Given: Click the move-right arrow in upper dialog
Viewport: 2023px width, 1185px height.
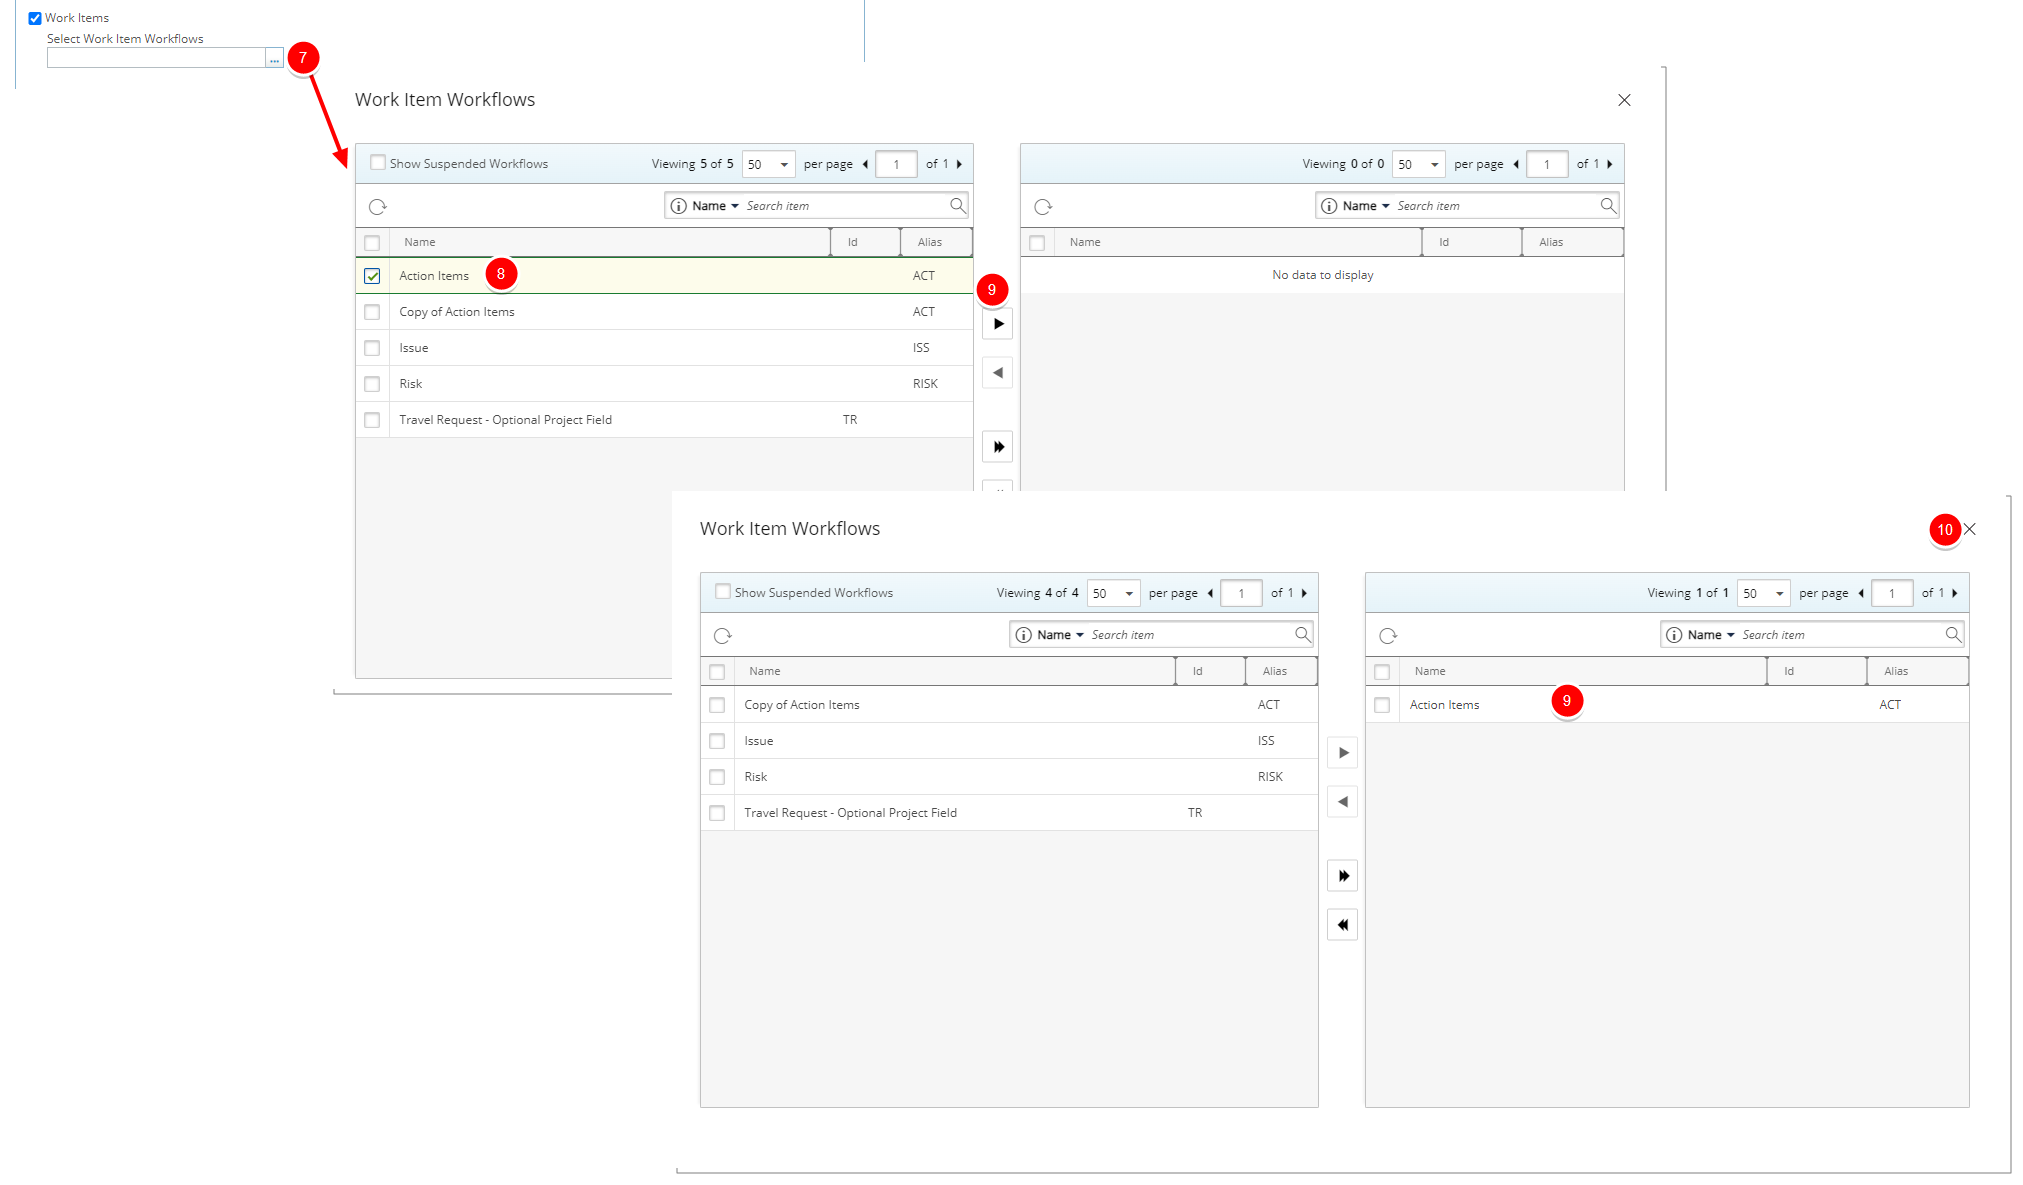Looking at the screenshot, I should pyautogui.click(x=997, y=324).
